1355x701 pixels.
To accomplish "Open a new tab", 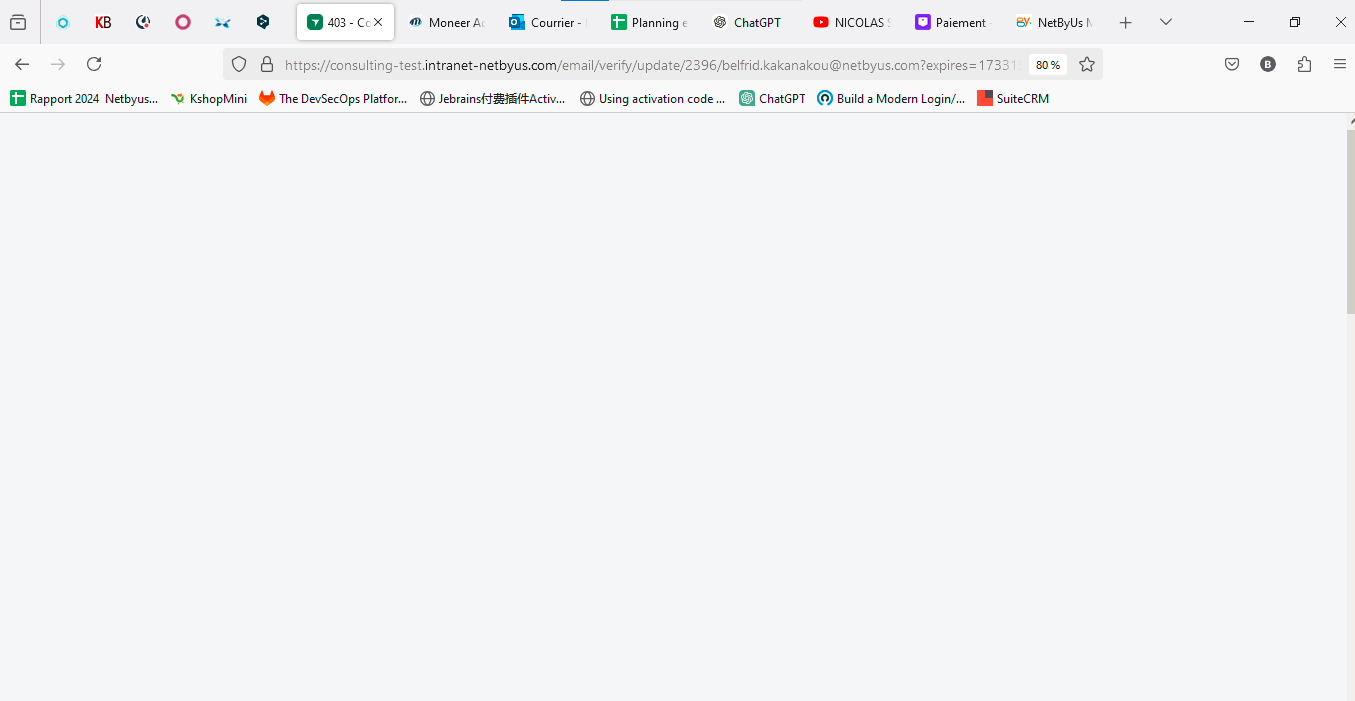I will point(1126,22).
